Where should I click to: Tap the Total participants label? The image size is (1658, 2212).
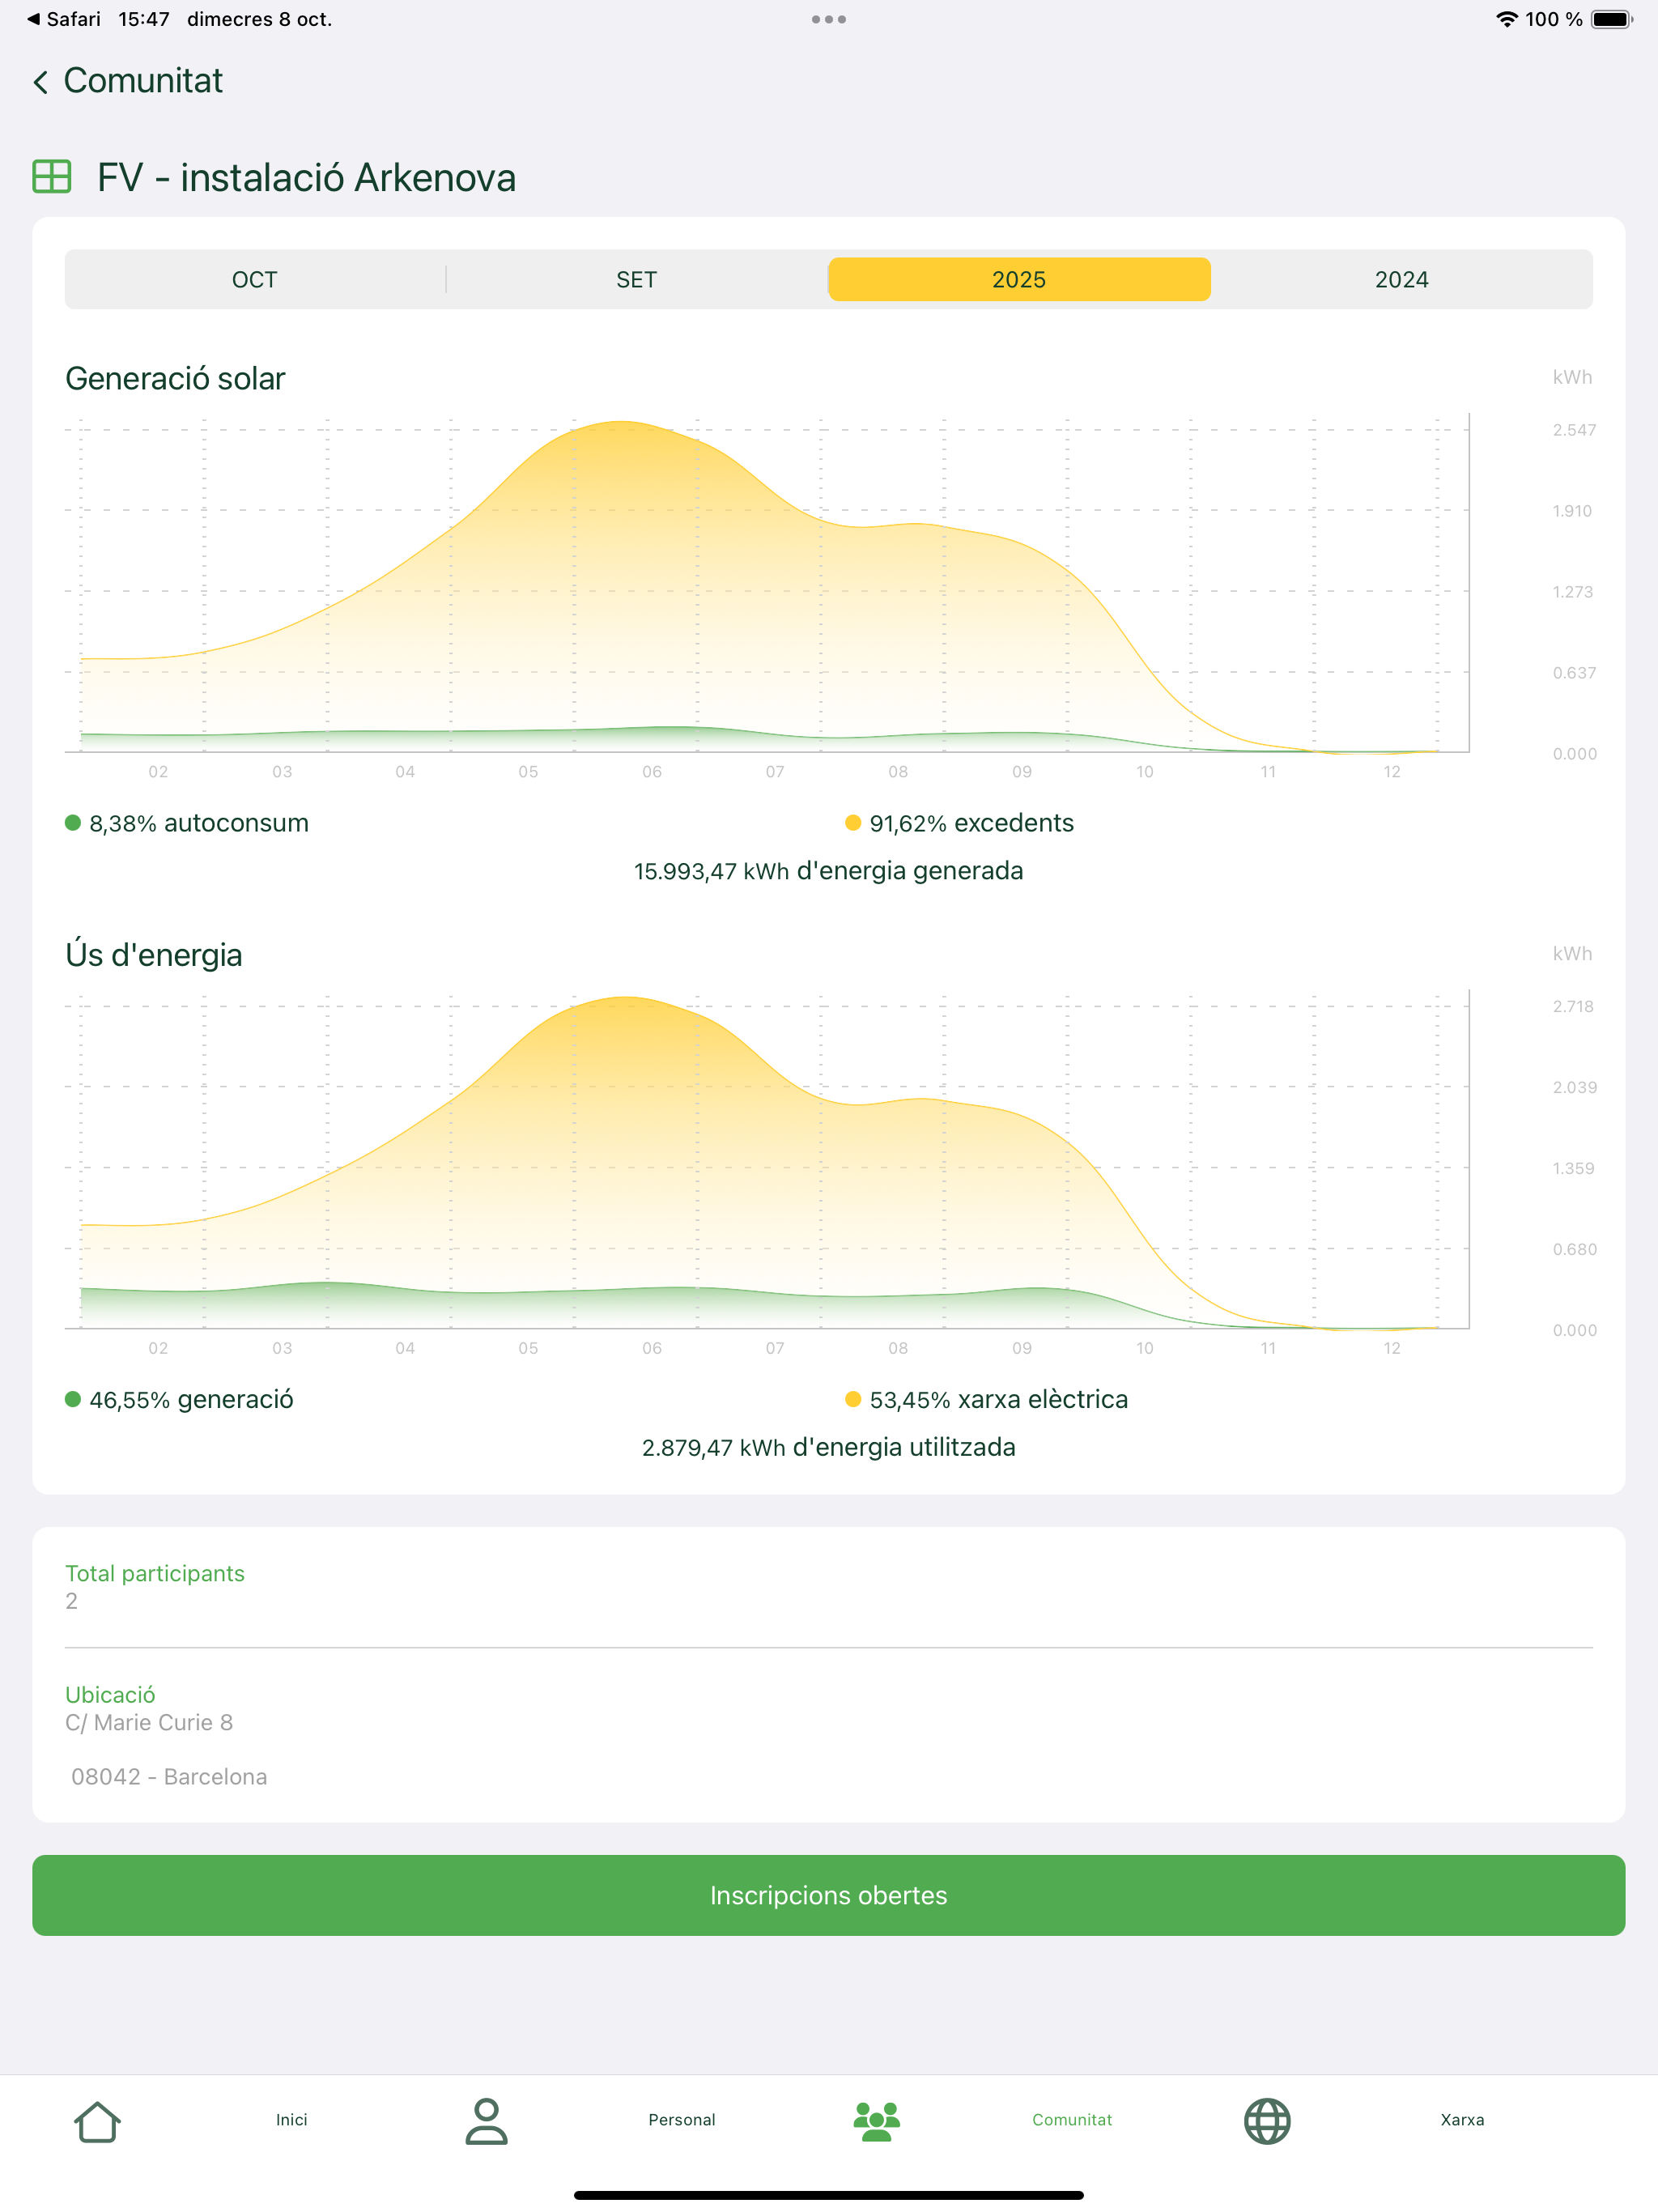coord(155,1573)
